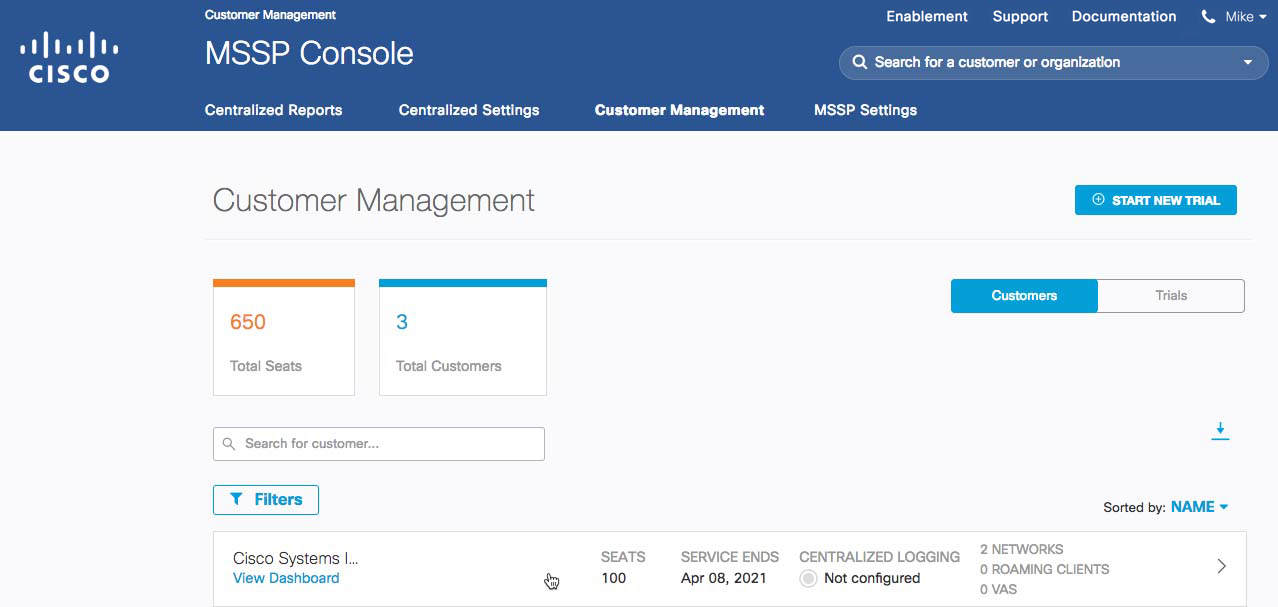The height and width of the screenshot is (607, 1278).
Task: Click the funnel icon on Filters
Action: pos(236,499)
